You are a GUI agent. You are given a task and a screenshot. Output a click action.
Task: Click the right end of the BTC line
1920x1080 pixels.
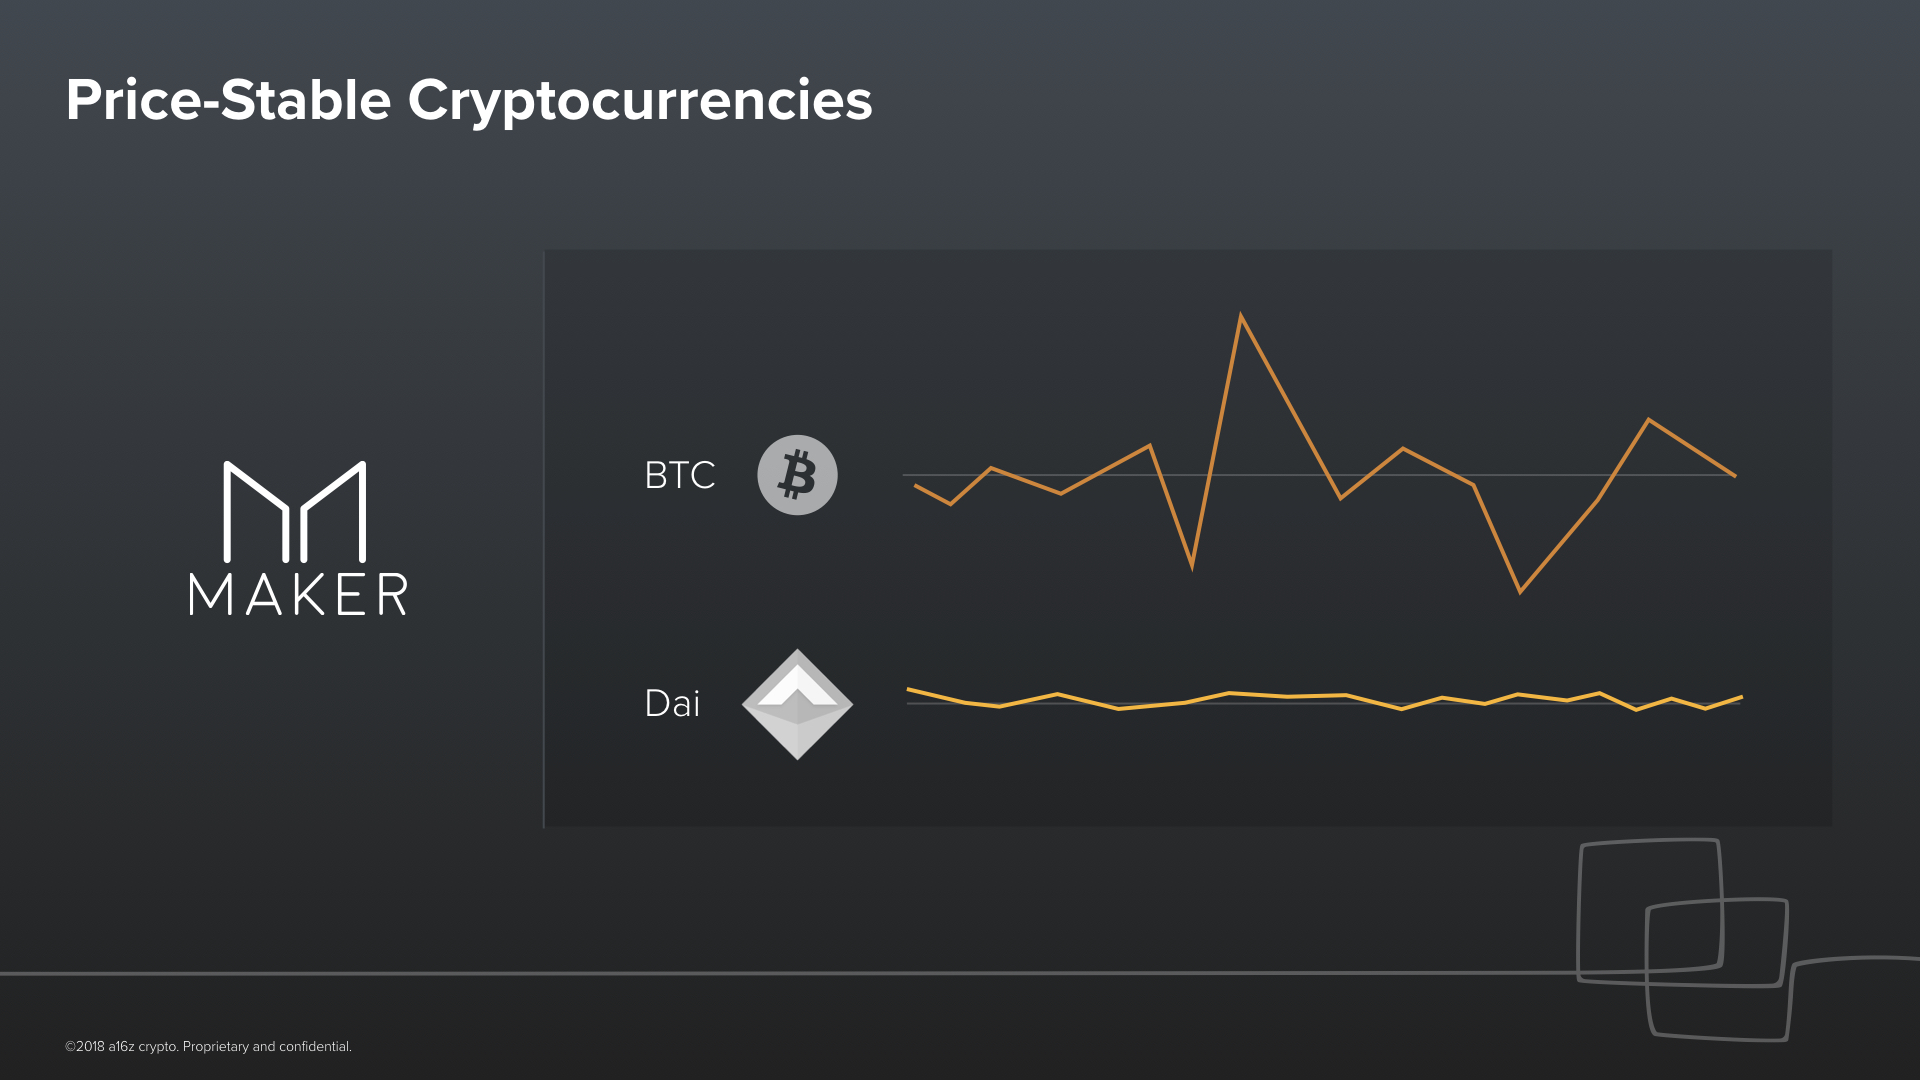1735,476
